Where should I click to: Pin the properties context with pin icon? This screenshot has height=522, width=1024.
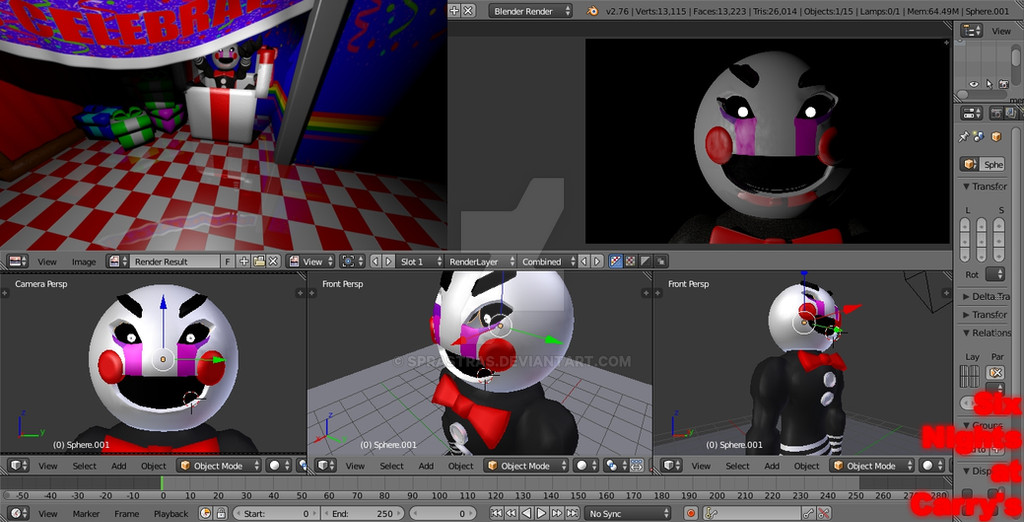(963, 137)
